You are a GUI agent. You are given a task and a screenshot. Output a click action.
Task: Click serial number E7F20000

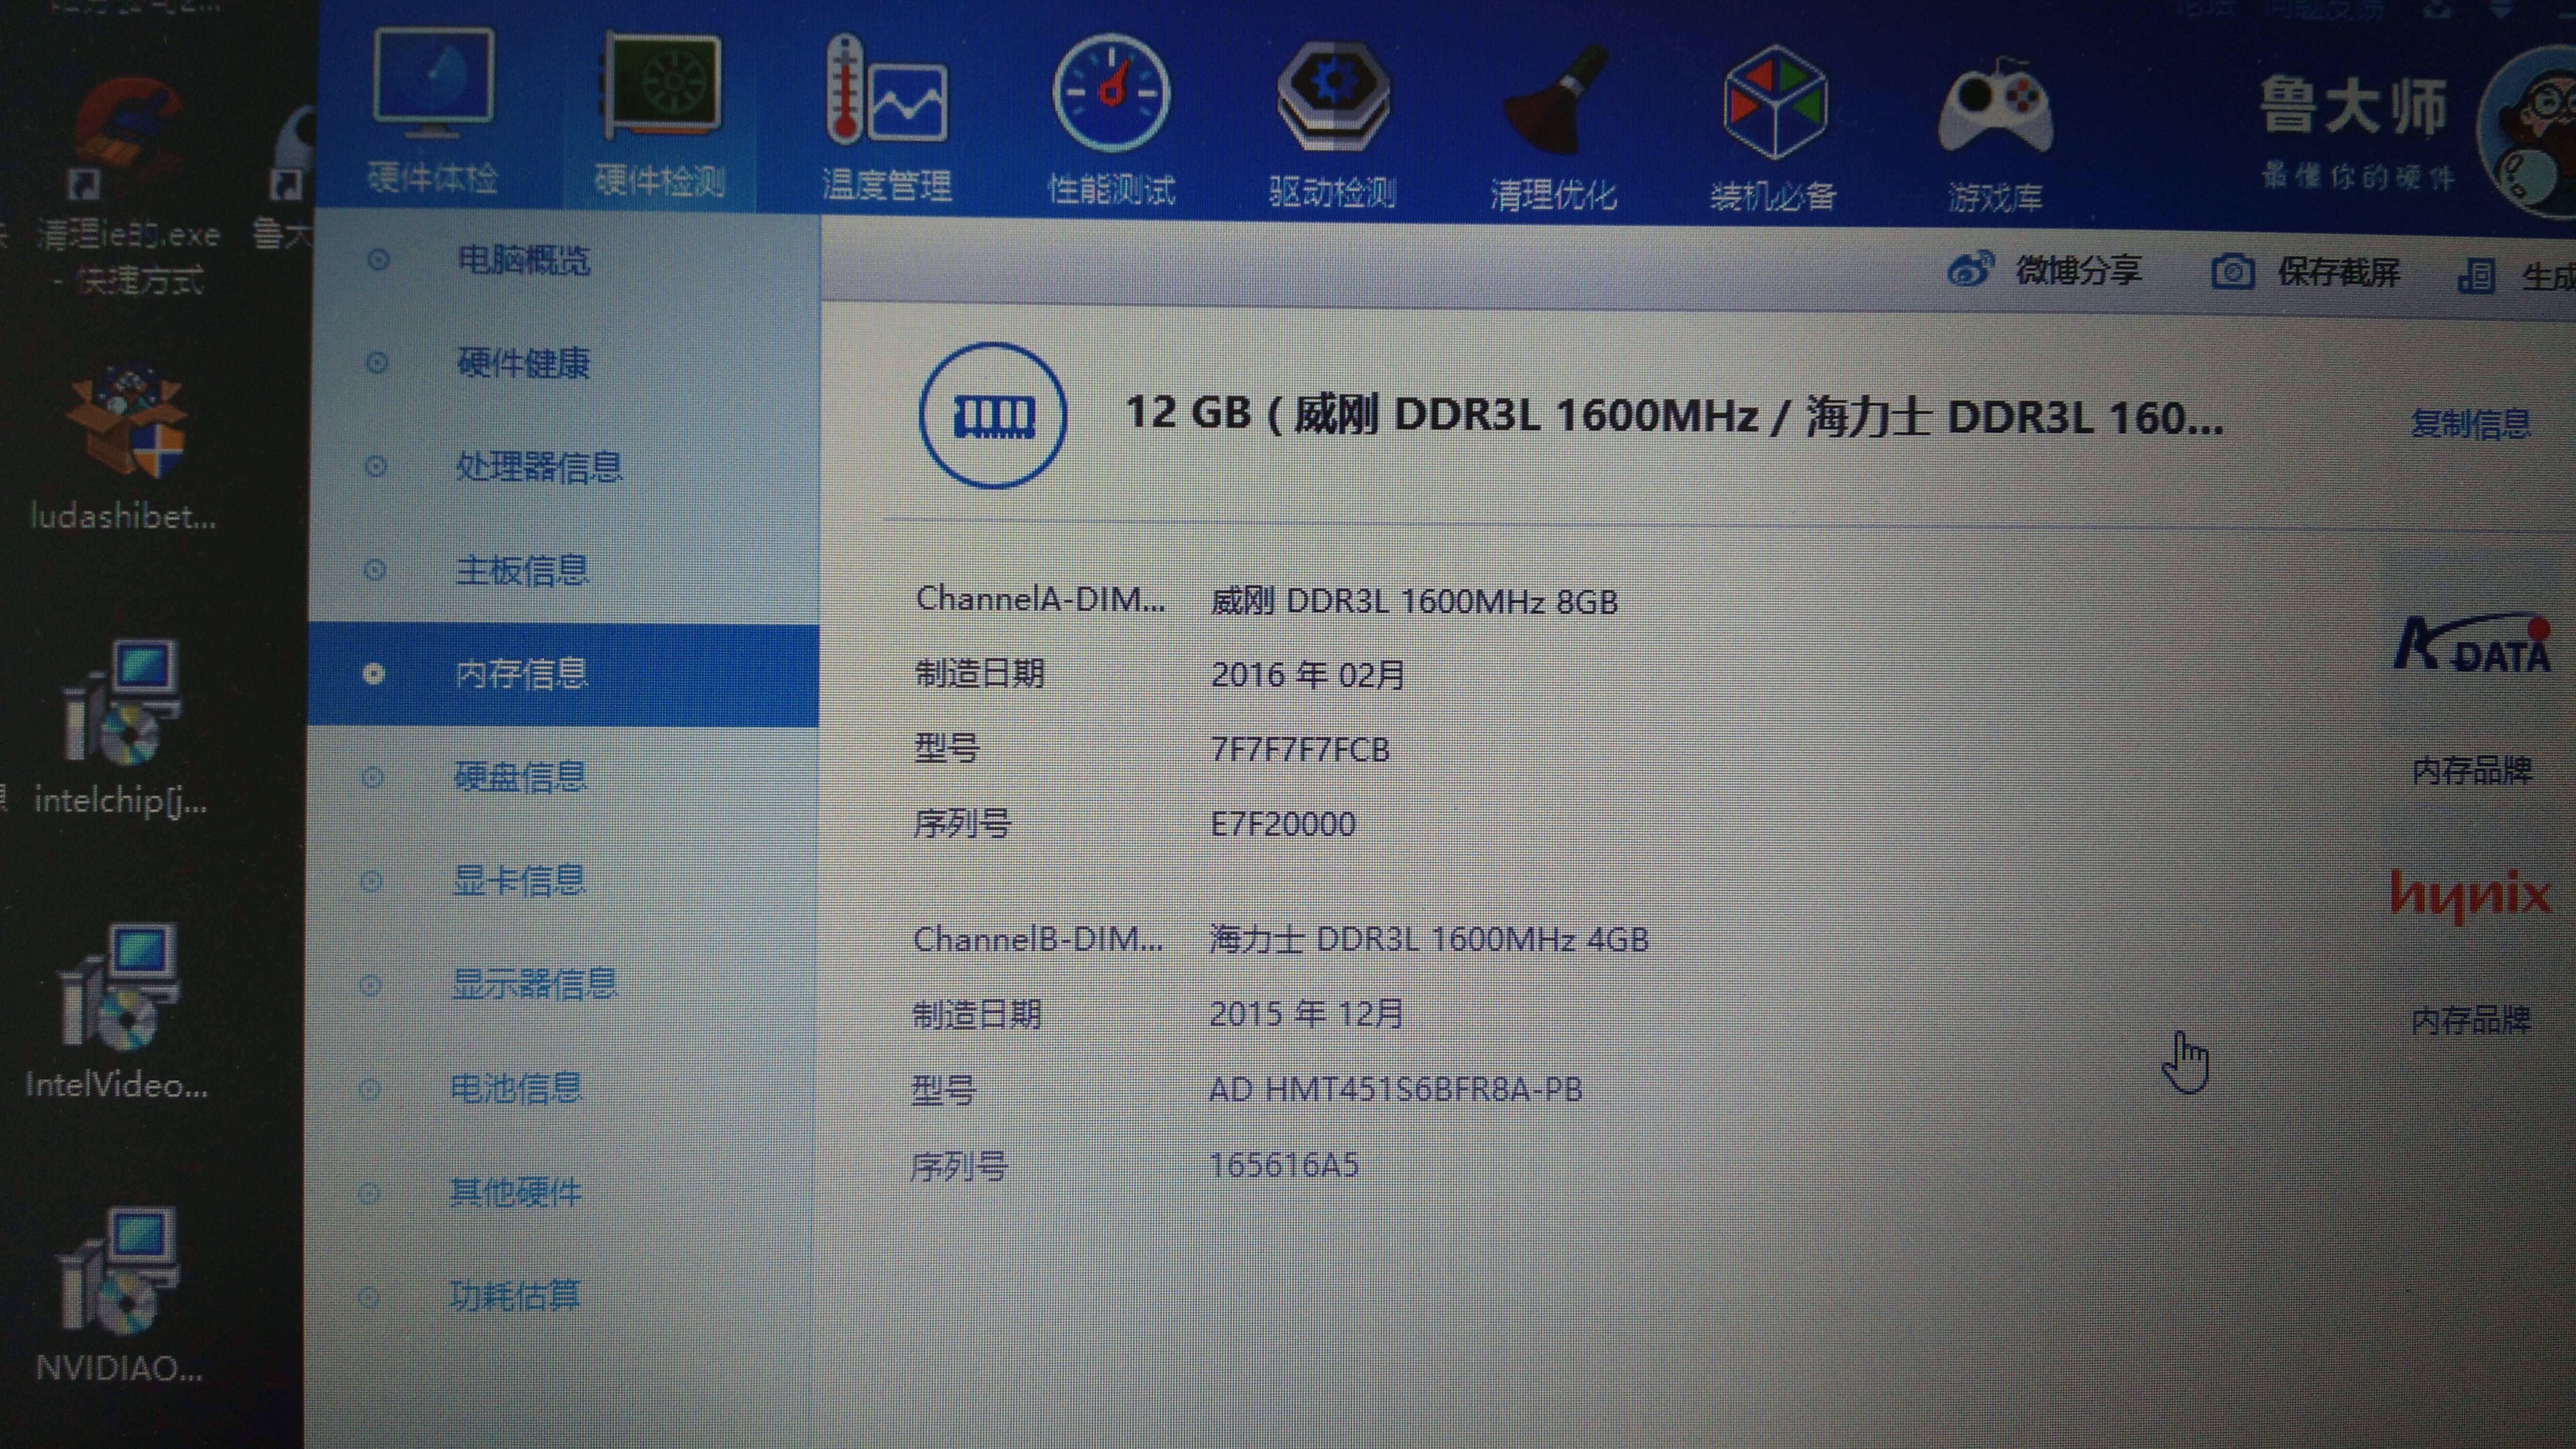pyautogui.click(x=1283, y=824)
